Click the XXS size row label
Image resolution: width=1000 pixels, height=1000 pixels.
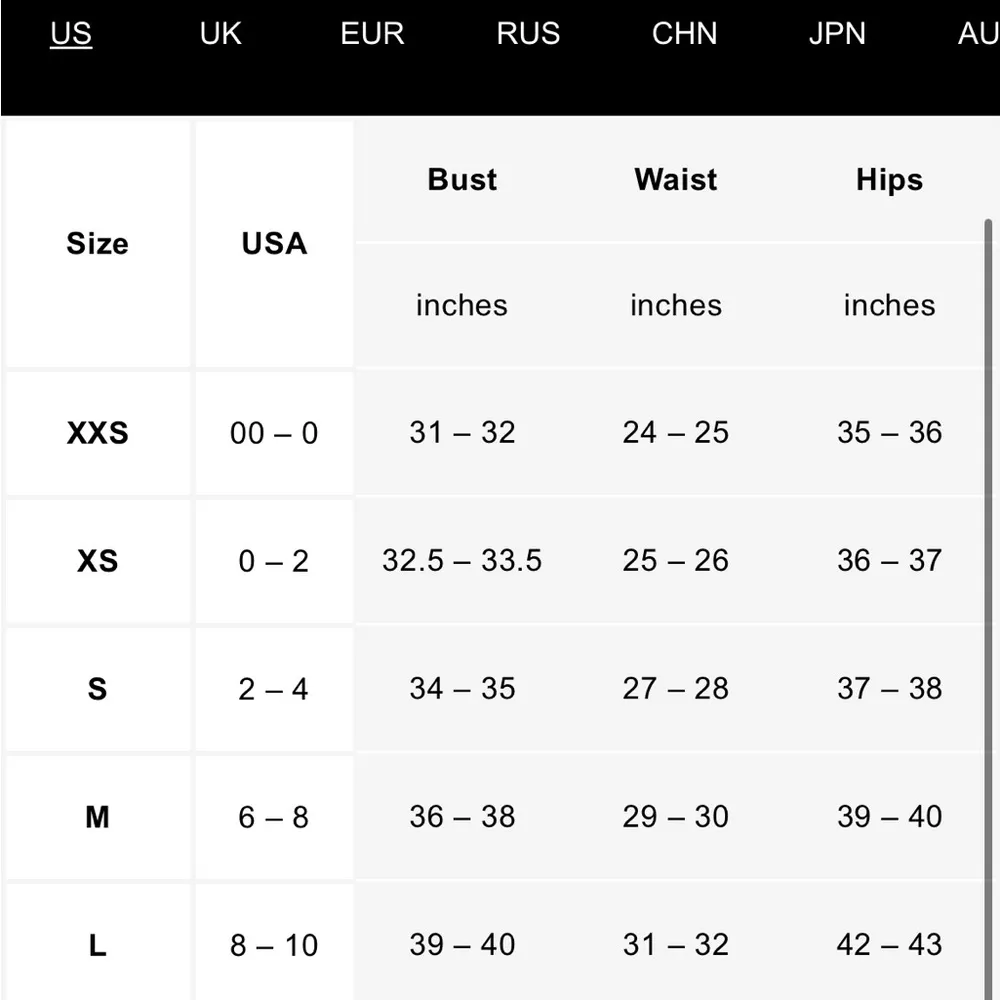click(97, 433)
